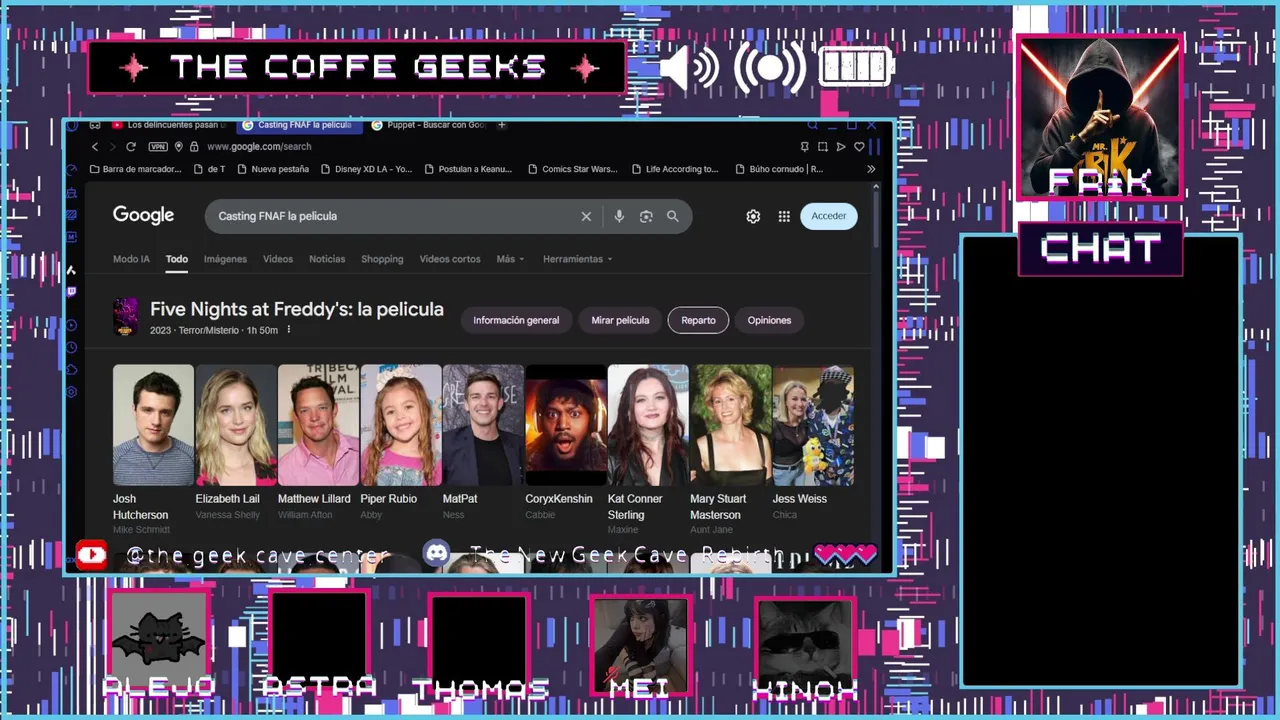Image resolution: width=1280 pixels, height=720 pixels.
Task: Open tab search magnifier in title bar
Action: coord(812,126)
